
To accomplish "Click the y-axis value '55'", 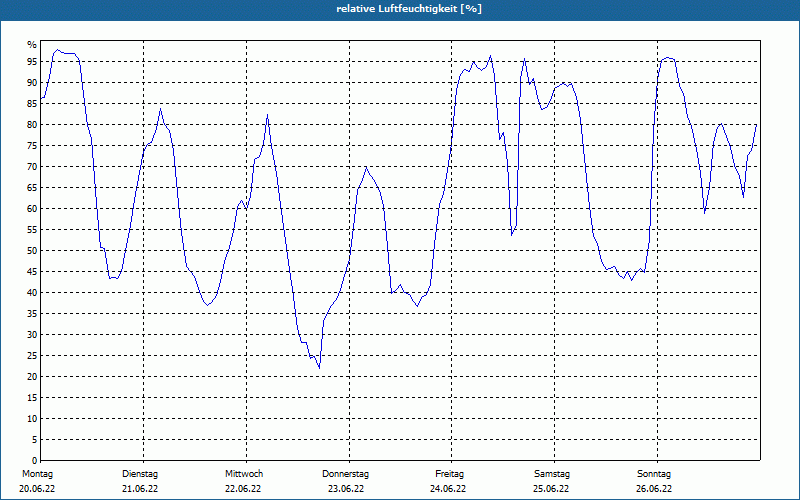I will (x=32, y=230).
